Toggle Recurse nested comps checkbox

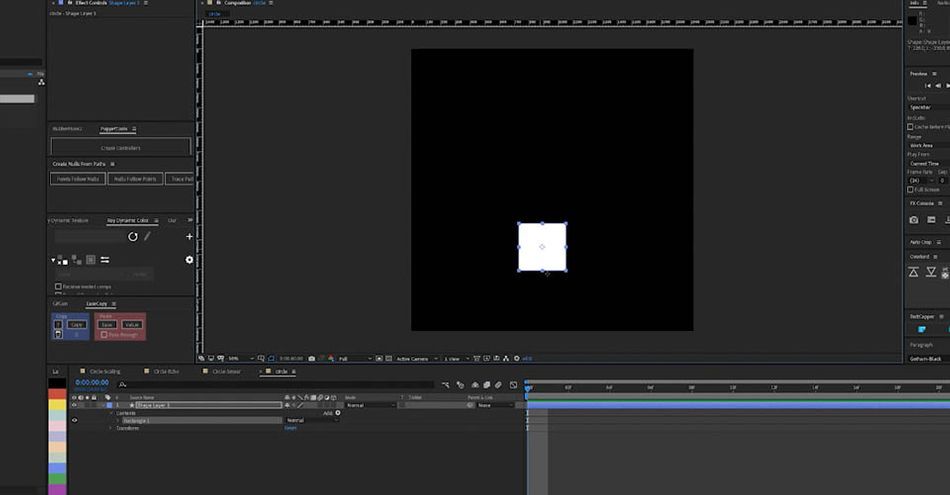[x=58, y=287]
